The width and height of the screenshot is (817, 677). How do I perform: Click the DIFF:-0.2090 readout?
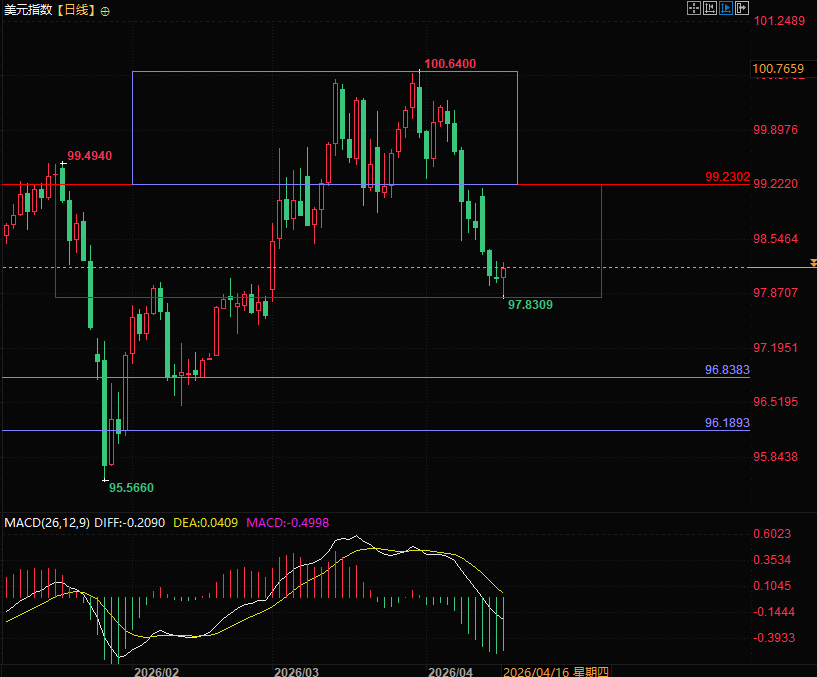[129, 523]
